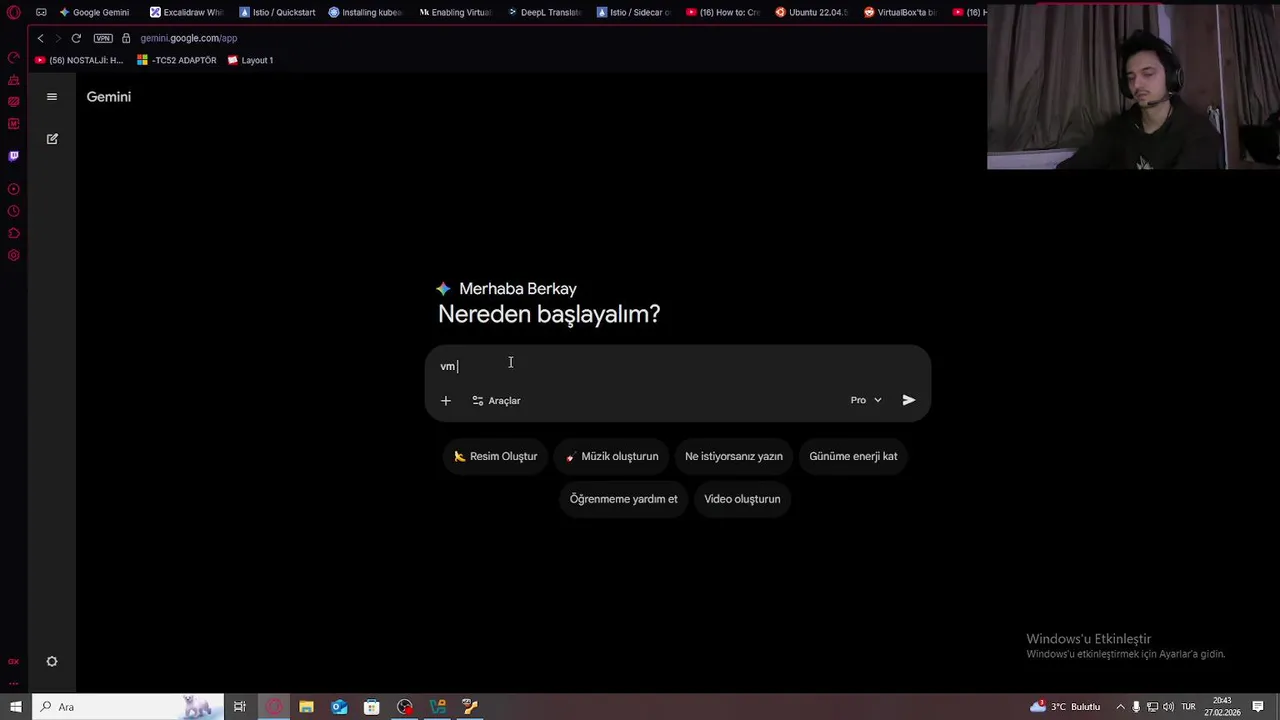
Task: Switch to the Google Gemini tab
Action: 94,13
